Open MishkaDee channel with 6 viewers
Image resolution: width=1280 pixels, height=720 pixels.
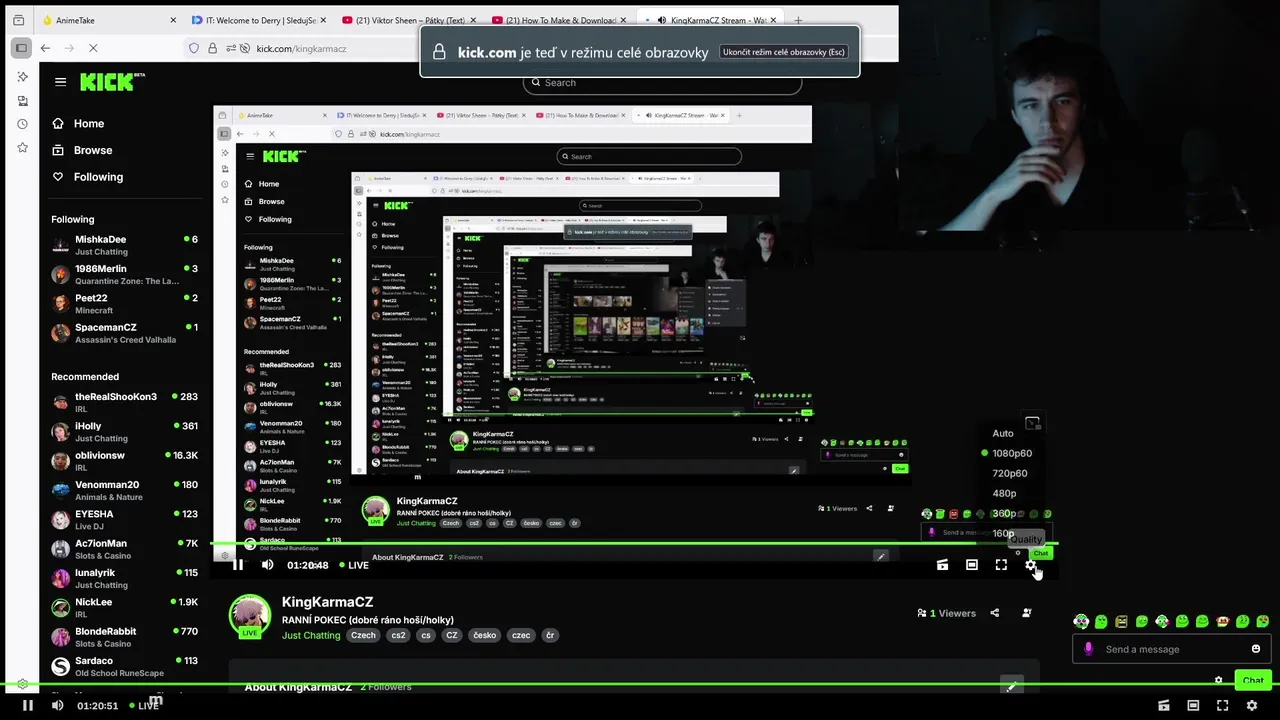click(125, 245)
